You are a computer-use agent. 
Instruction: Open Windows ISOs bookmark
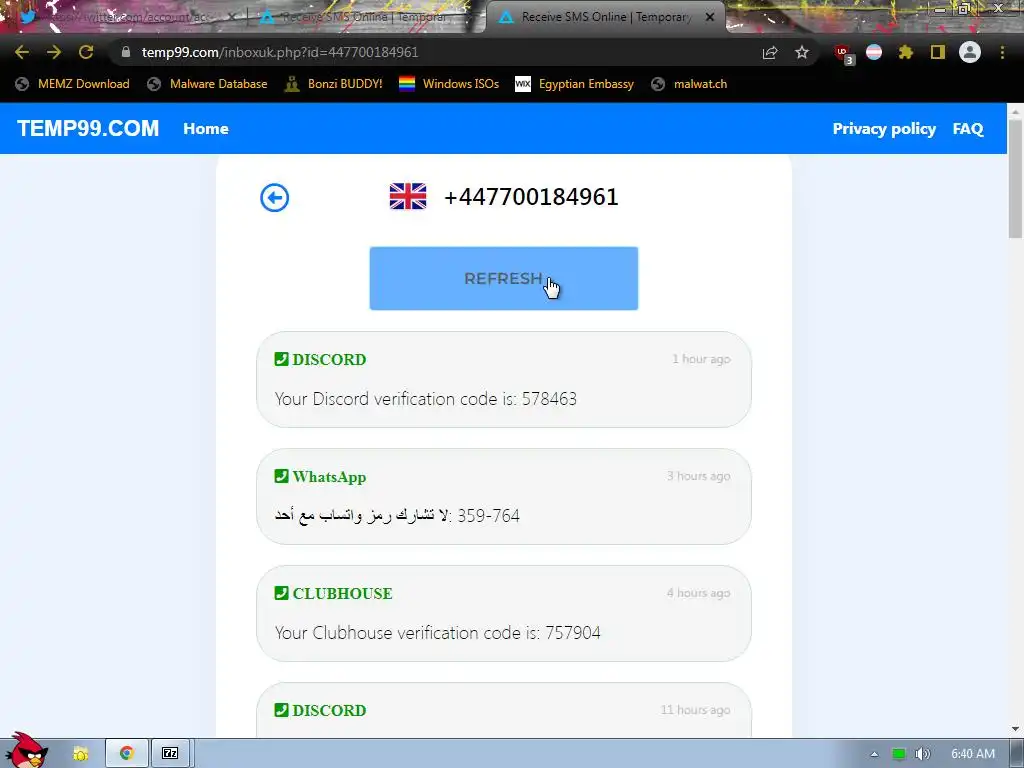click(449, 84)
